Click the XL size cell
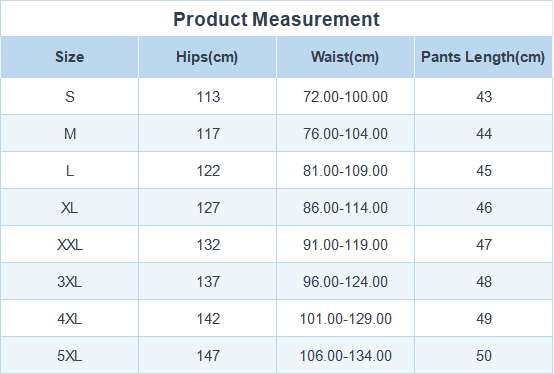554x374 pixels. [70, 208]
